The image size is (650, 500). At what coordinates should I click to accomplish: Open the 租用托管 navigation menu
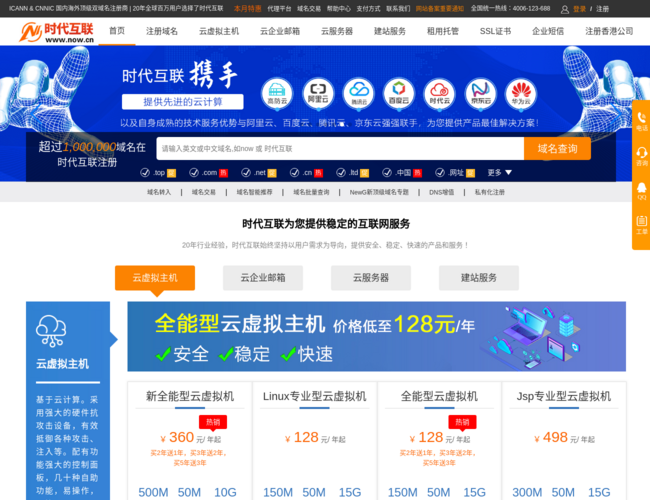coord(443,31)
